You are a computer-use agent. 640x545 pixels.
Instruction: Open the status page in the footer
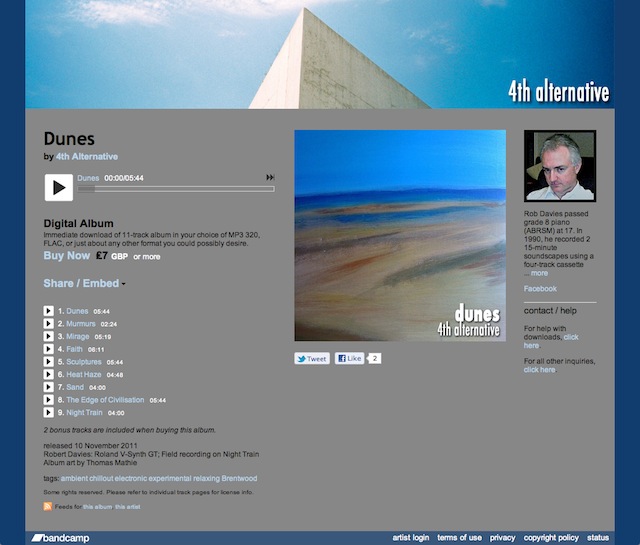pyautogui.click(x=598, y=538)
